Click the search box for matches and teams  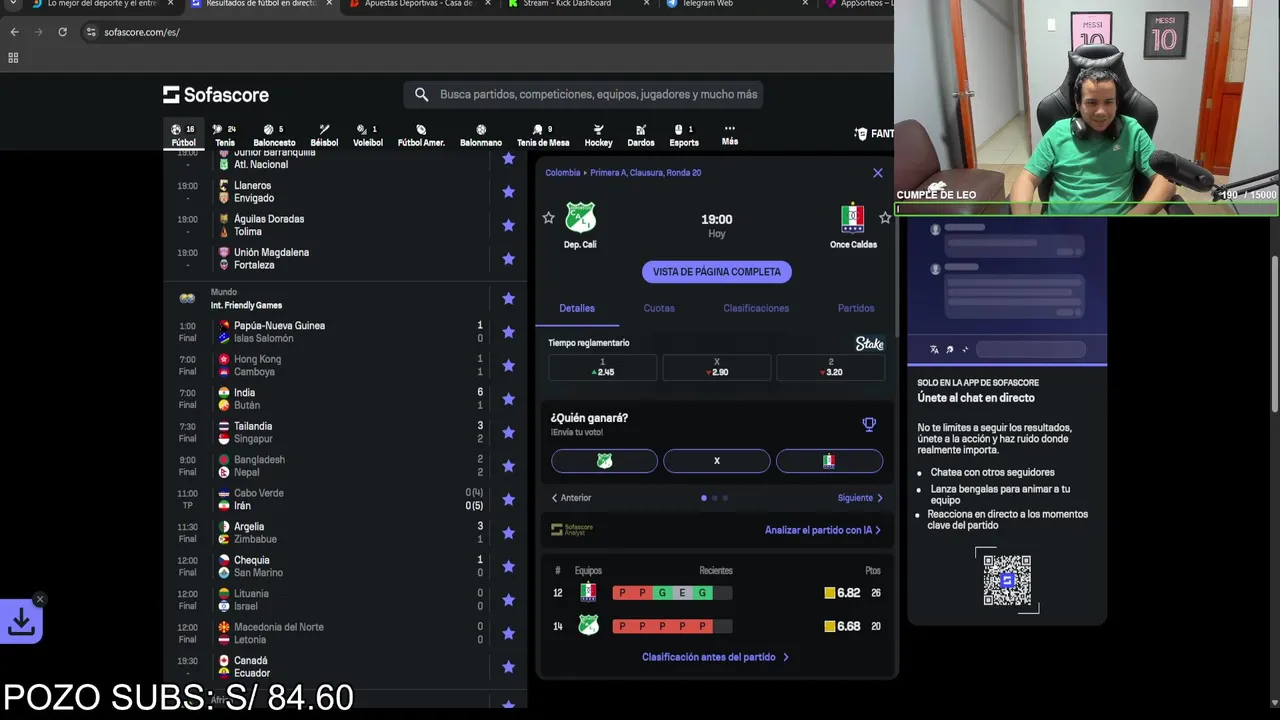tap(585, 94)
